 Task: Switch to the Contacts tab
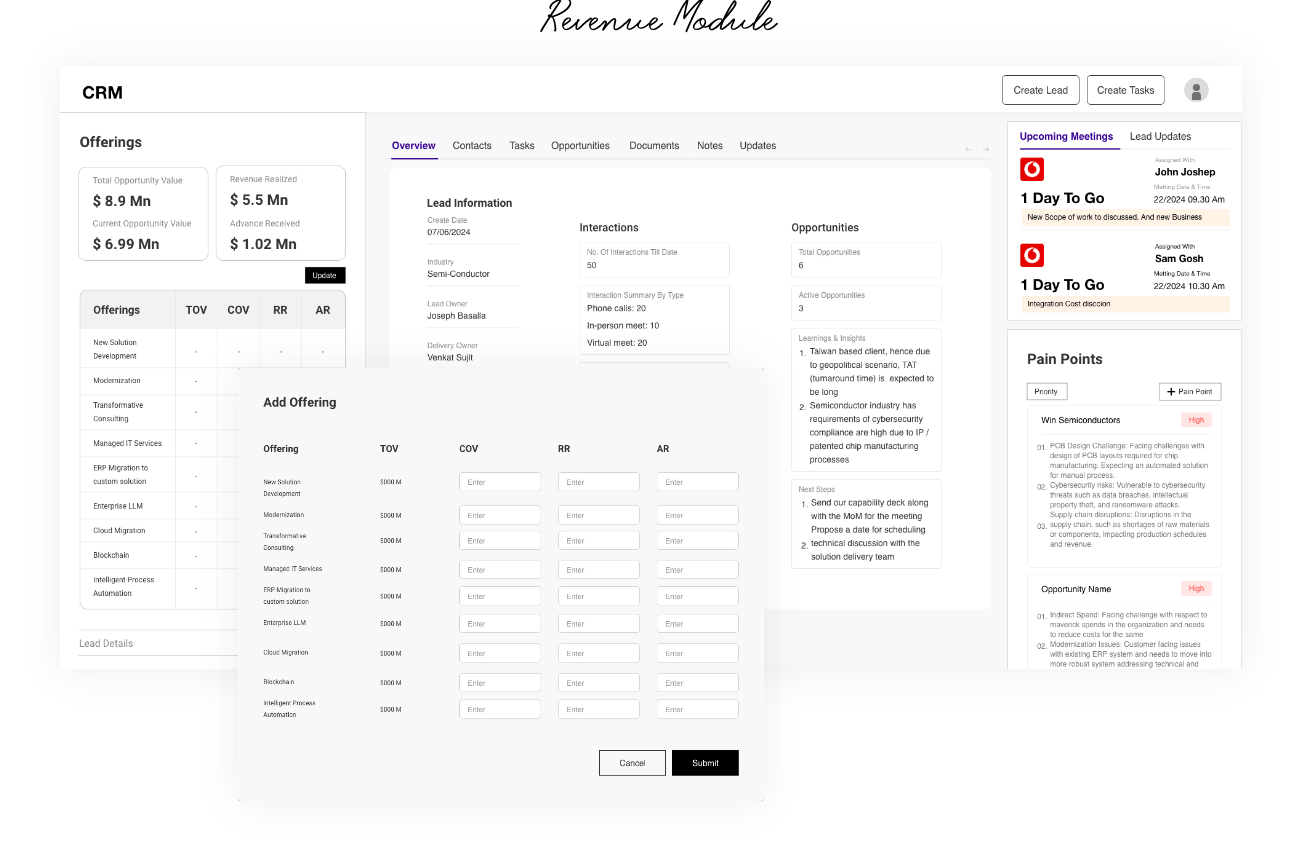[472, 146]
